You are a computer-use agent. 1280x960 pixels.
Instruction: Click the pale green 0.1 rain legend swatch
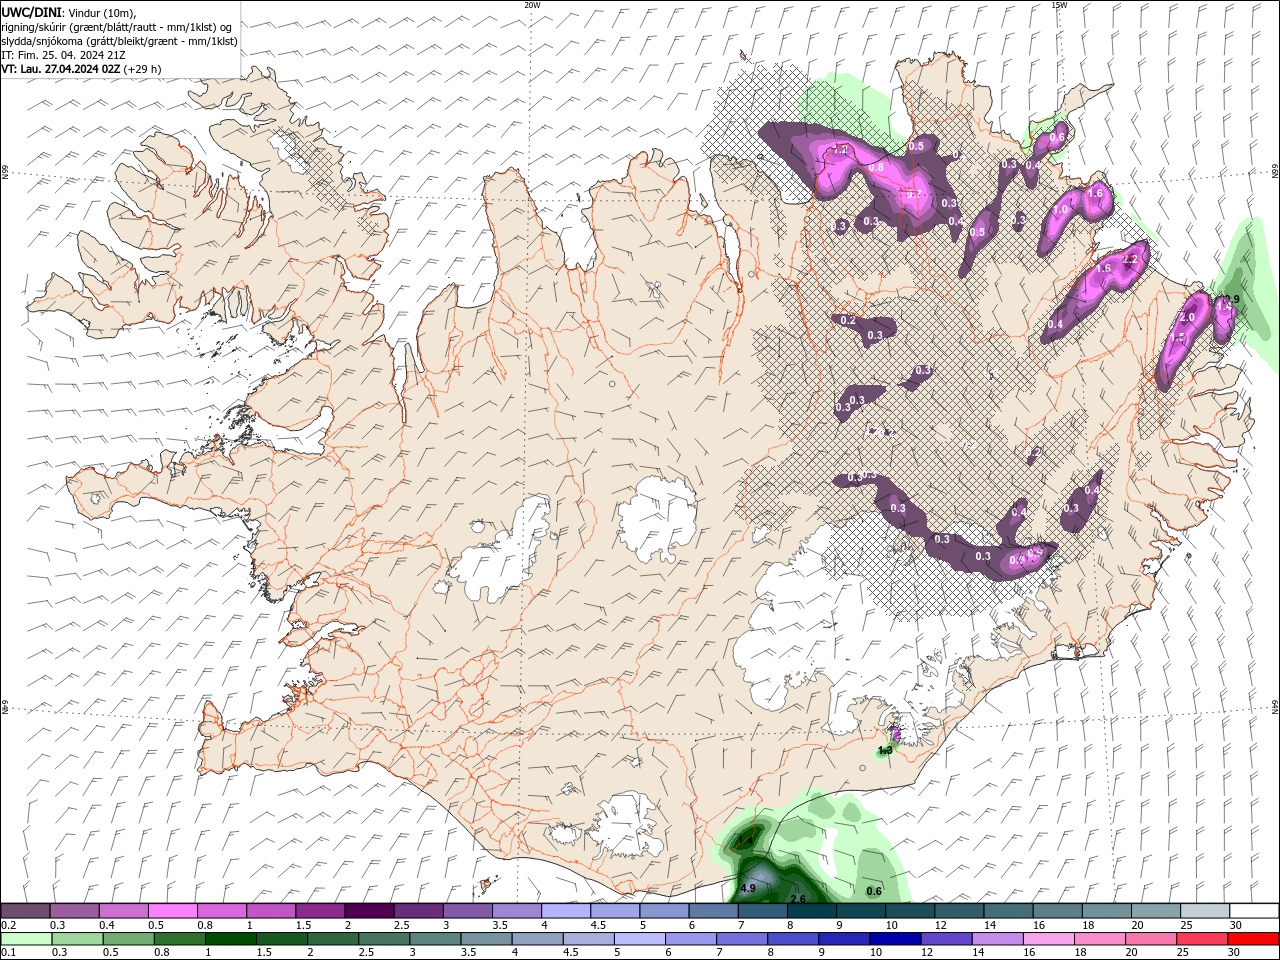25,939
